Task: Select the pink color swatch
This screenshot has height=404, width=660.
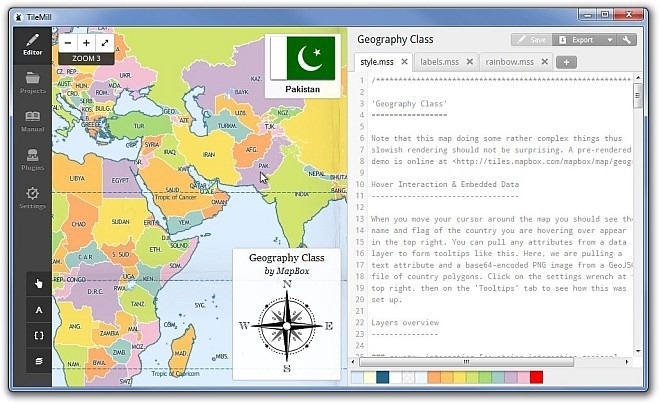Action: 523,377
